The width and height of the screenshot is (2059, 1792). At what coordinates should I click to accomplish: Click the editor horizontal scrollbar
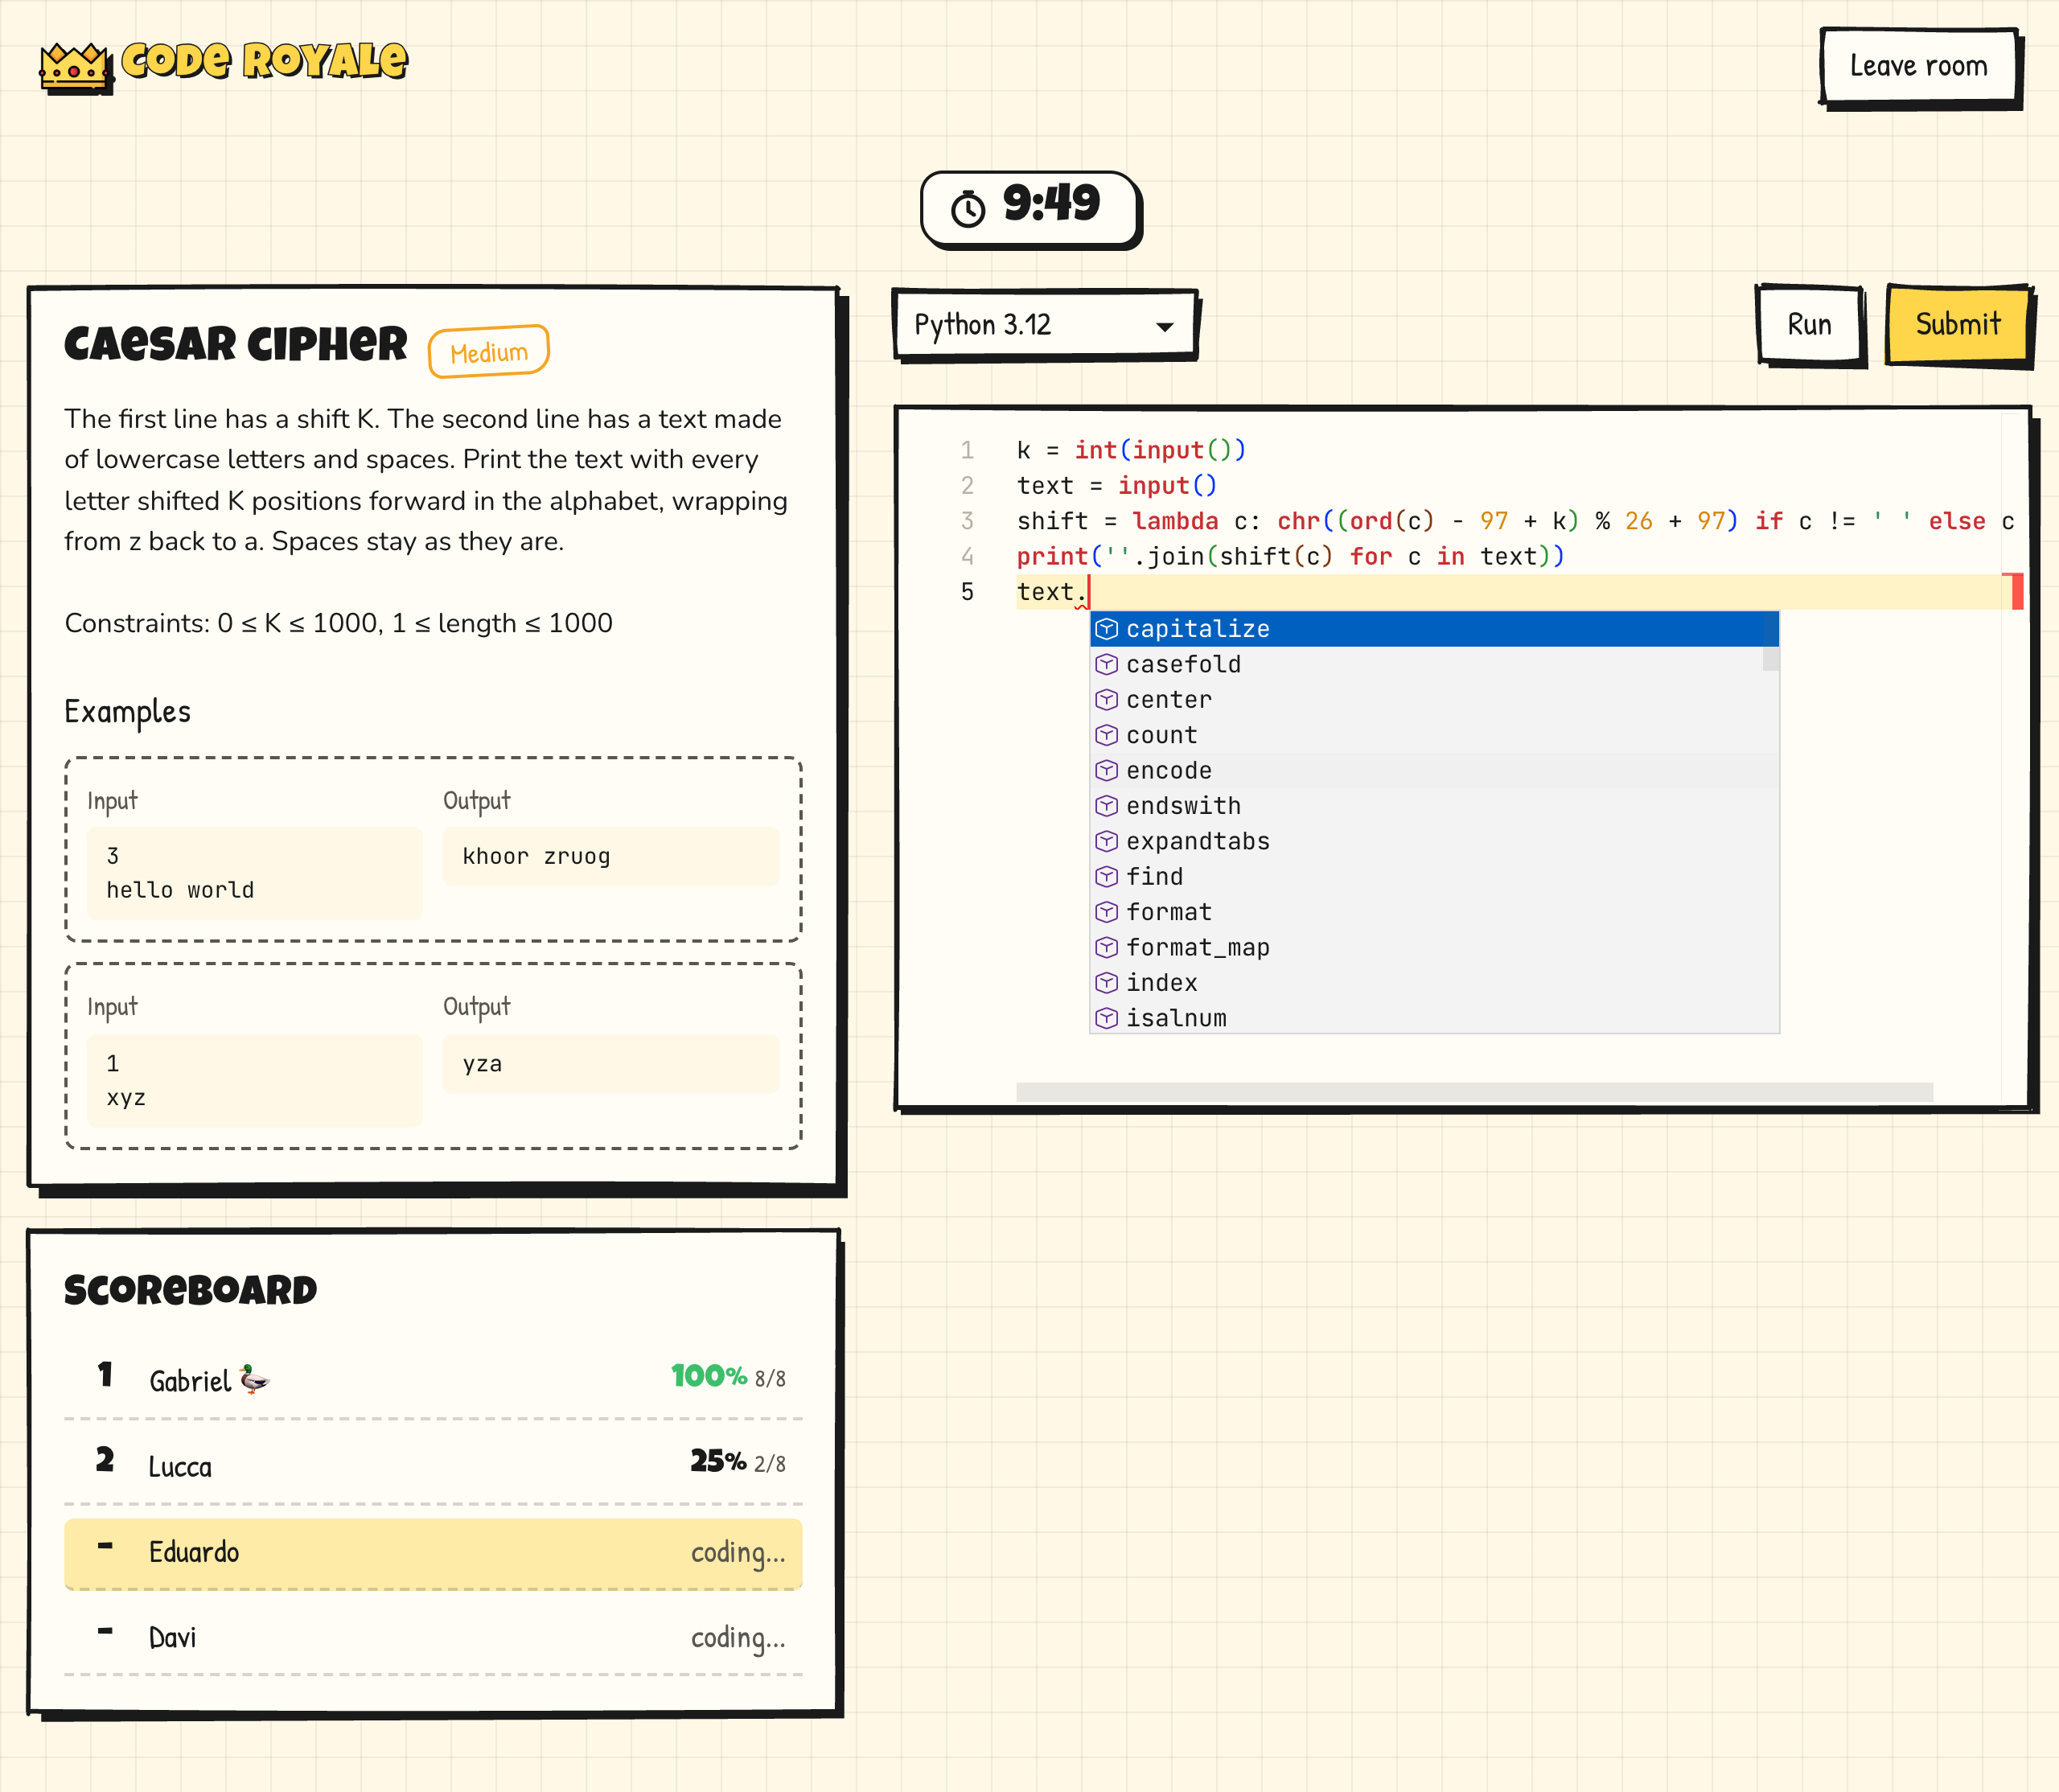point(1474,1092)
